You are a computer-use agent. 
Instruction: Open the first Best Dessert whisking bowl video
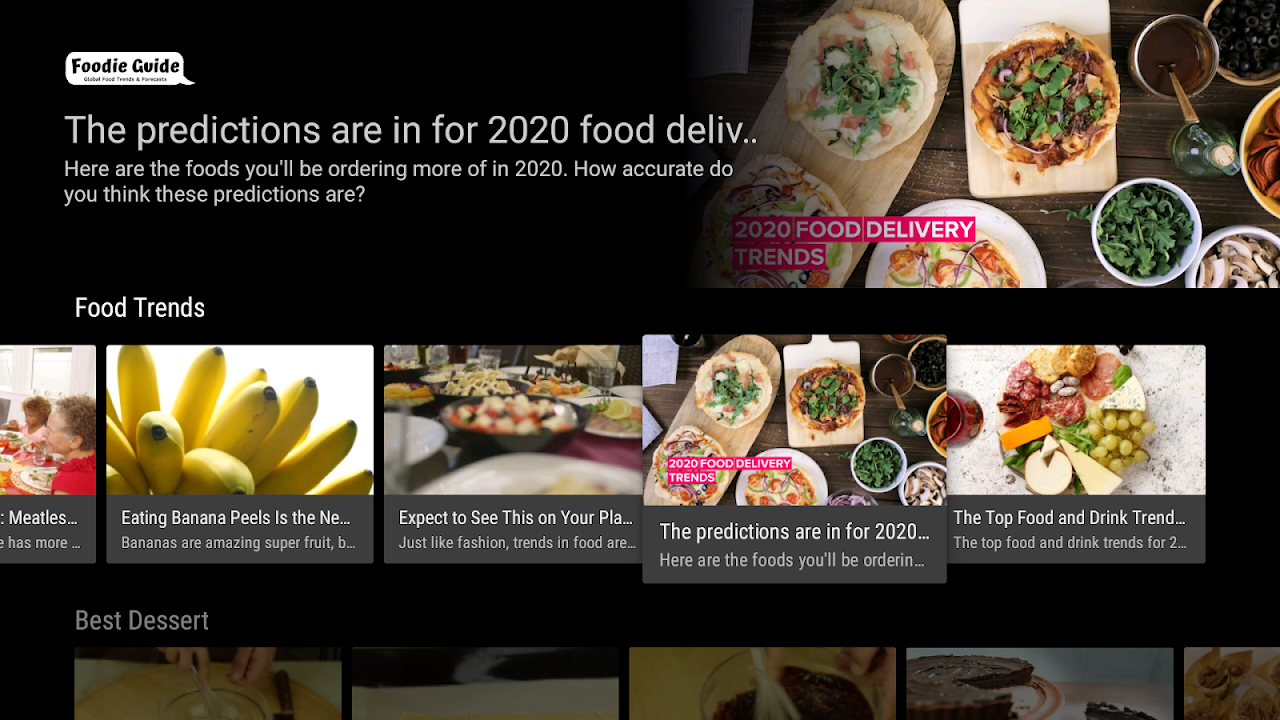pyautogui.click(x=208, y=684)
